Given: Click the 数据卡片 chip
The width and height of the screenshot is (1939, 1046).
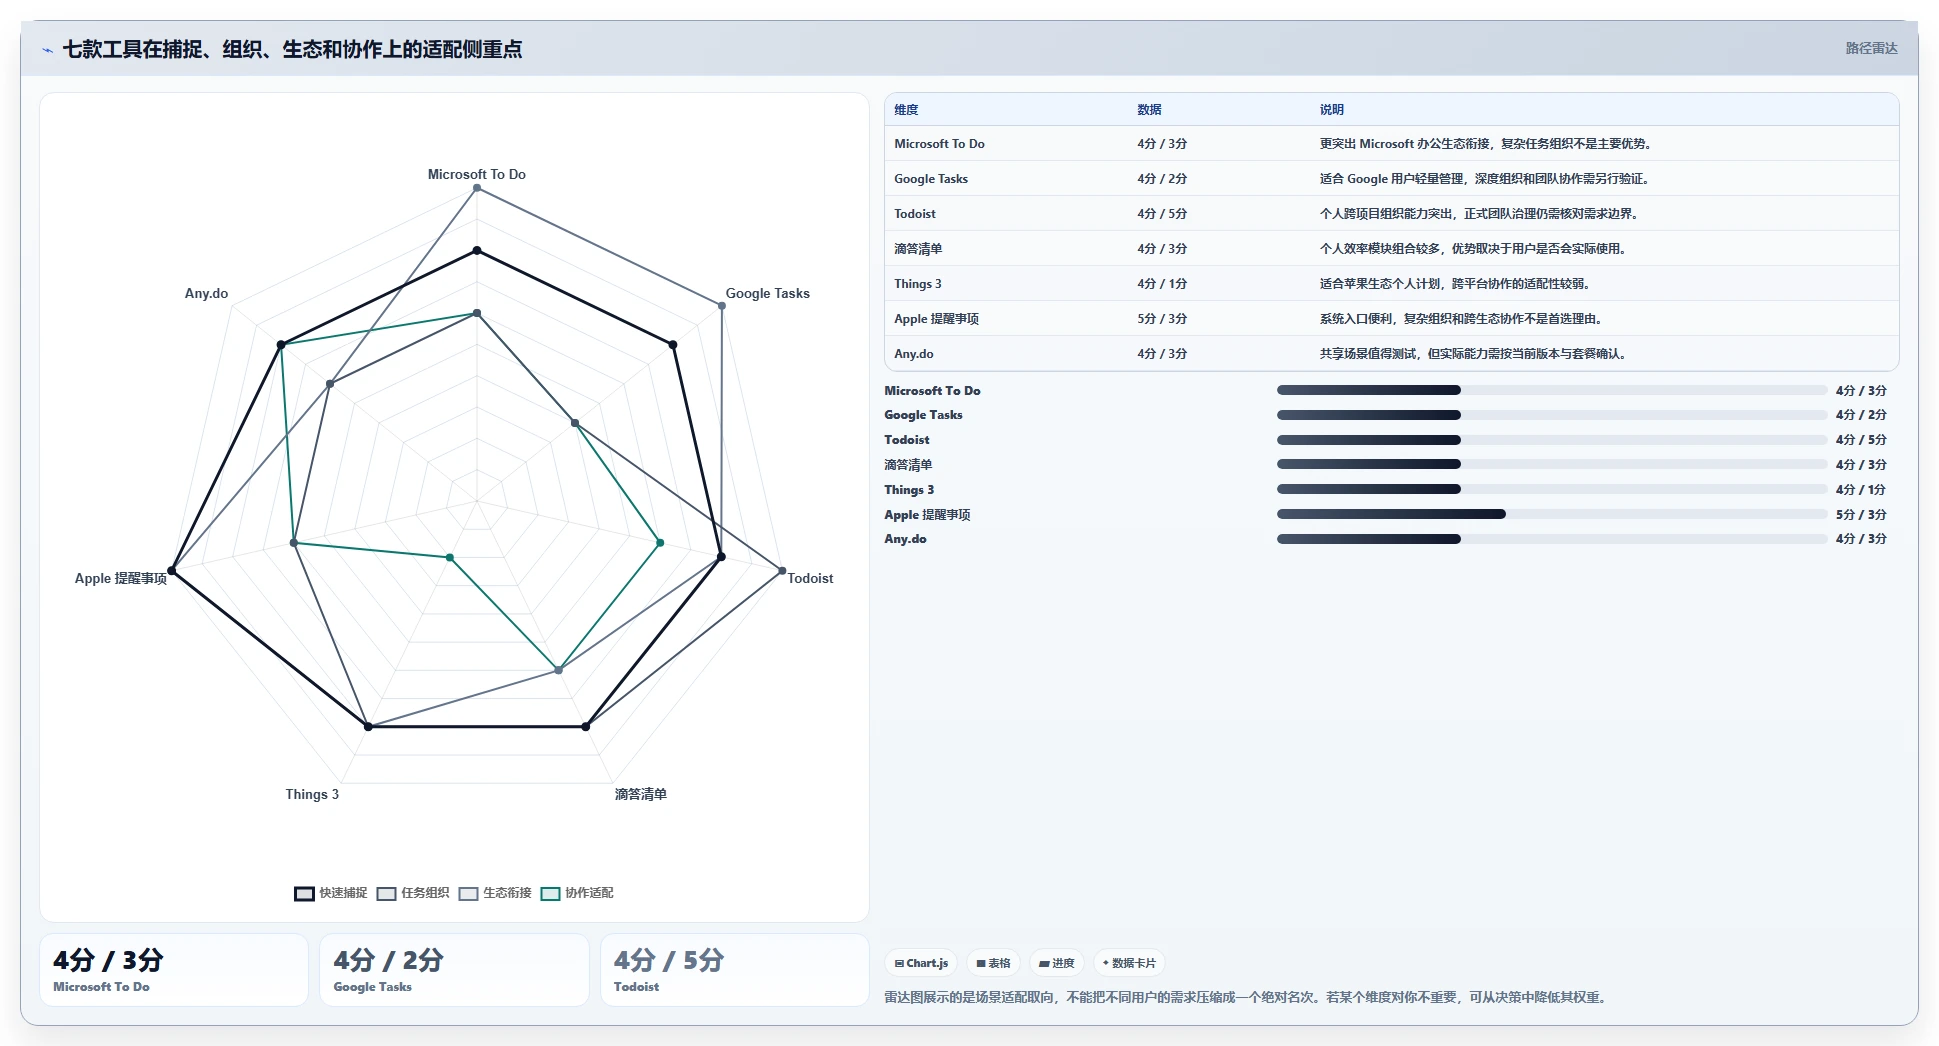Looking at the screenshot, I should click(x=1129, y=963).
